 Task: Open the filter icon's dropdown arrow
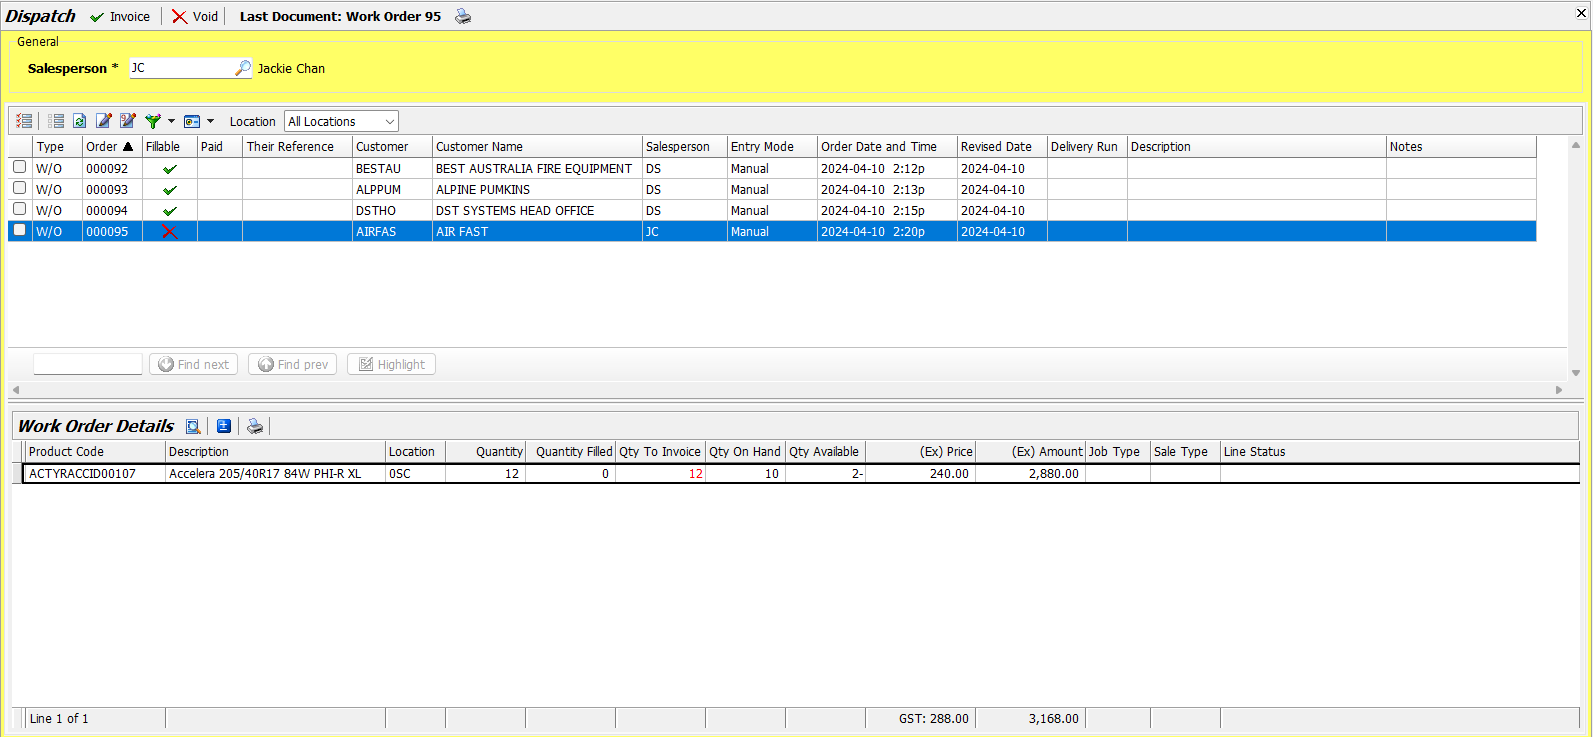(x=171, y=121)
